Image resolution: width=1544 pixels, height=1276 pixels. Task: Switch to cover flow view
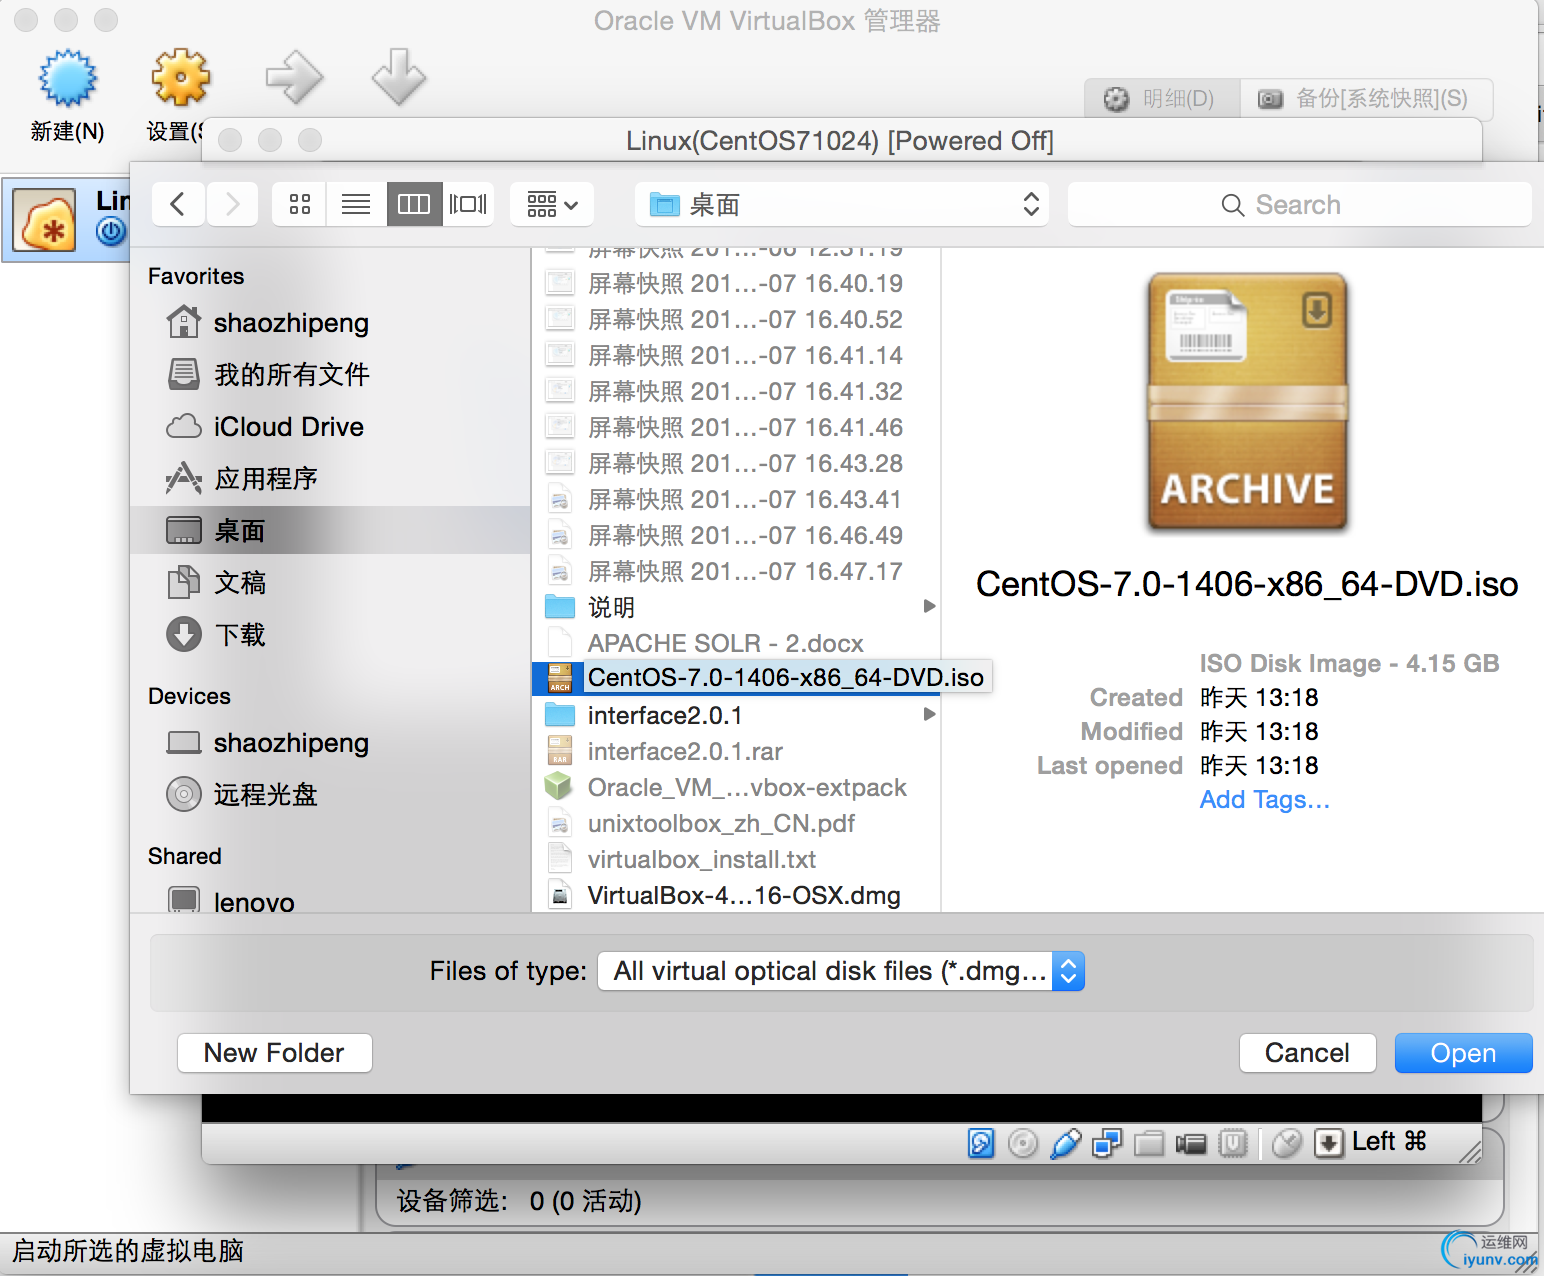pyautogui.click(x=468, y=204)
